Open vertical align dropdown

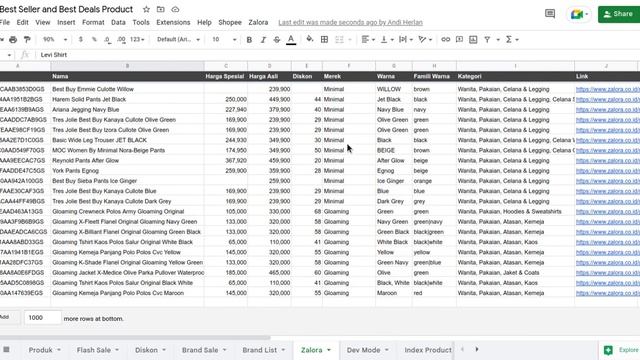(x=387, y=40)
